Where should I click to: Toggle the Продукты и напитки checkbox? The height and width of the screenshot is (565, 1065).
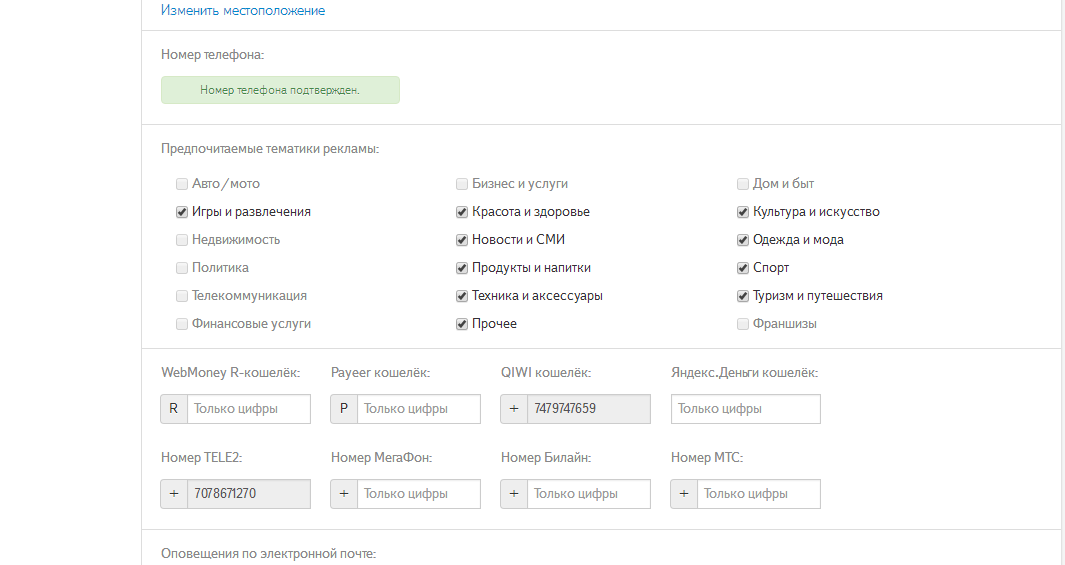point(462,268)
